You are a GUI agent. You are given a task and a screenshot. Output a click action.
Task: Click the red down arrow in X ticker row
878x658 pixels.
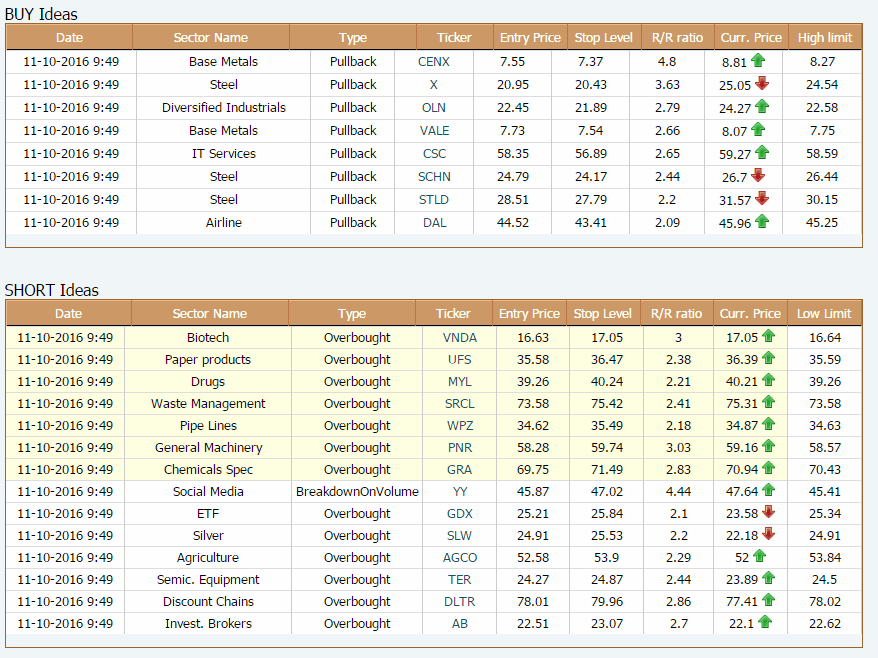click(762, 83)
